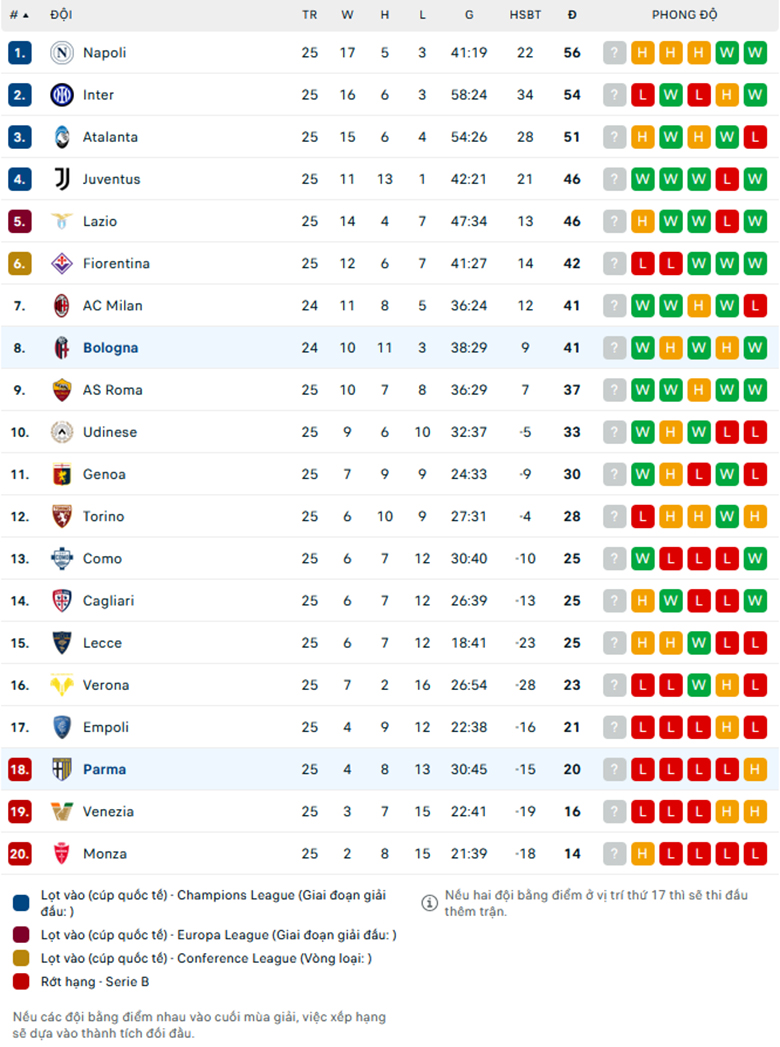This screenshot has width=780, height=1047.
Task: Sort standings by HSBT goal difference column
Action: click(525, 15)
